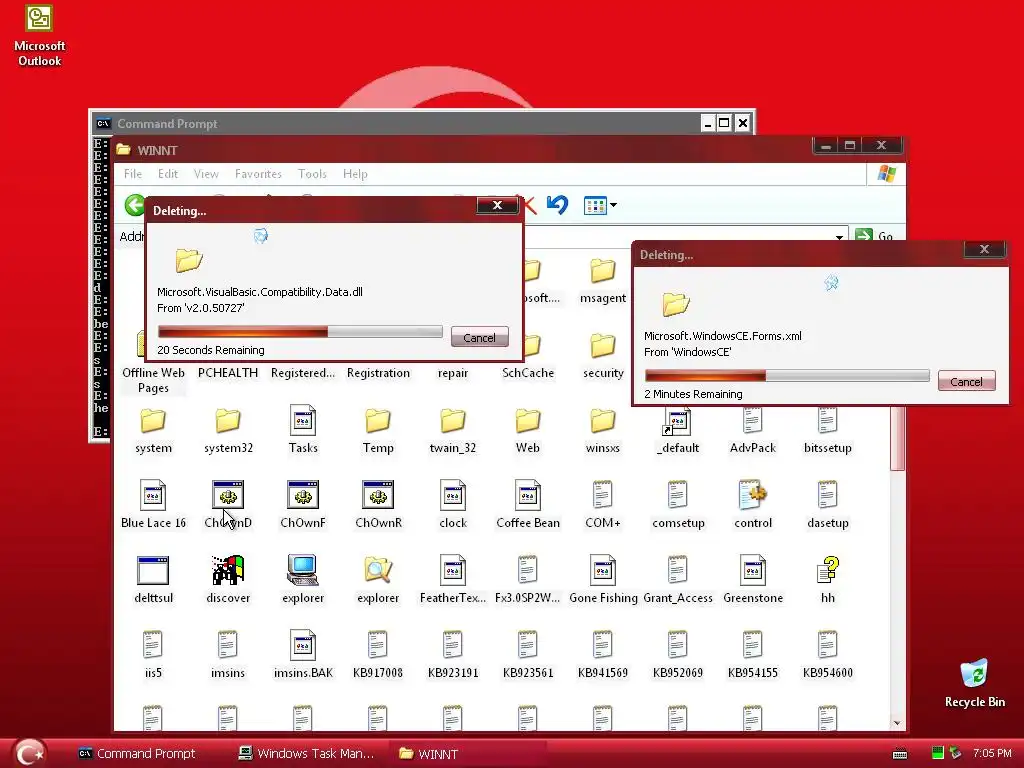1024x768 pixels.
Task: Click the Undo toolbar icon
Action: pos(557,205)
